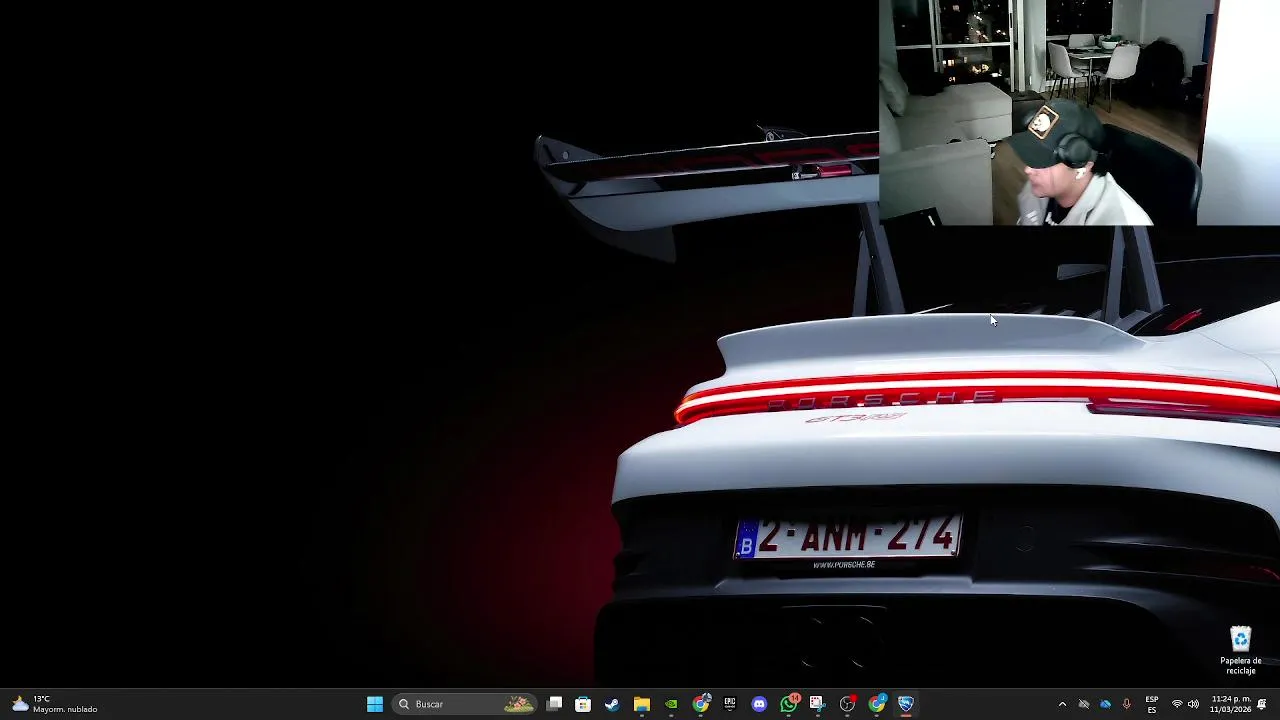Viewport: 1280px width, 720px height.
Task: Open the Windows Start menu
Action: click(375, 704)
